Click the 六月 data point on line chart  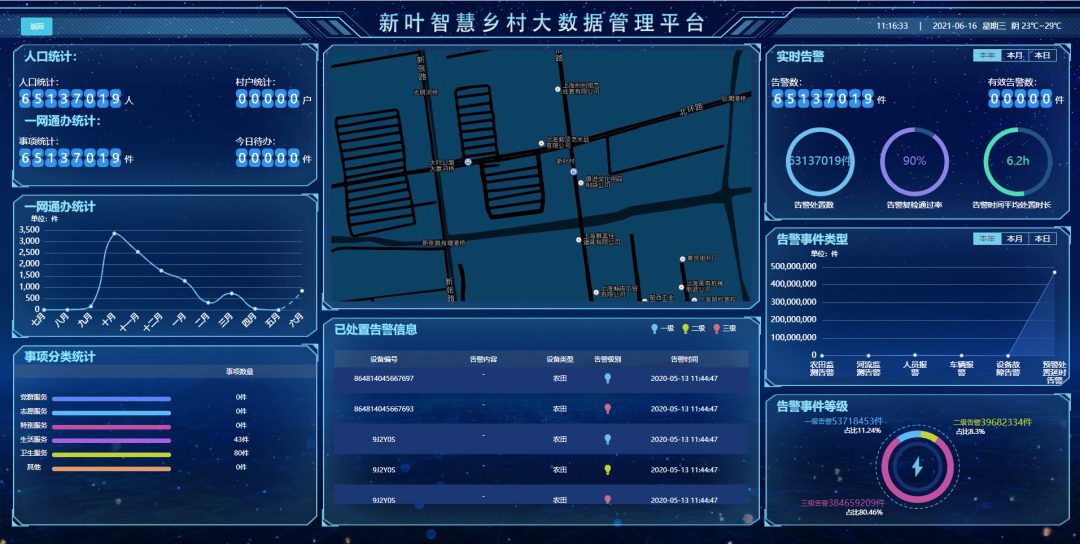coord(302,291)
